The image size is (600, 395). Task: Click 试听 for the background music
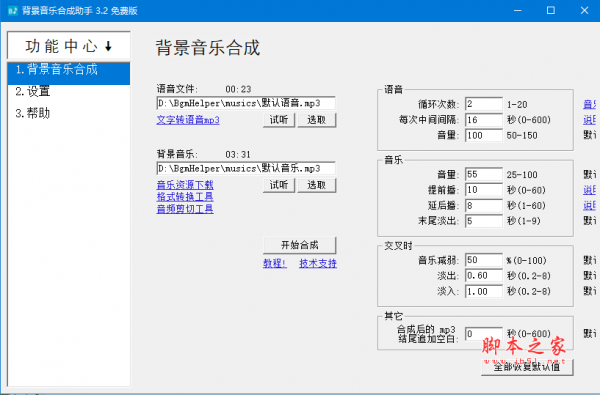[279, 185]
